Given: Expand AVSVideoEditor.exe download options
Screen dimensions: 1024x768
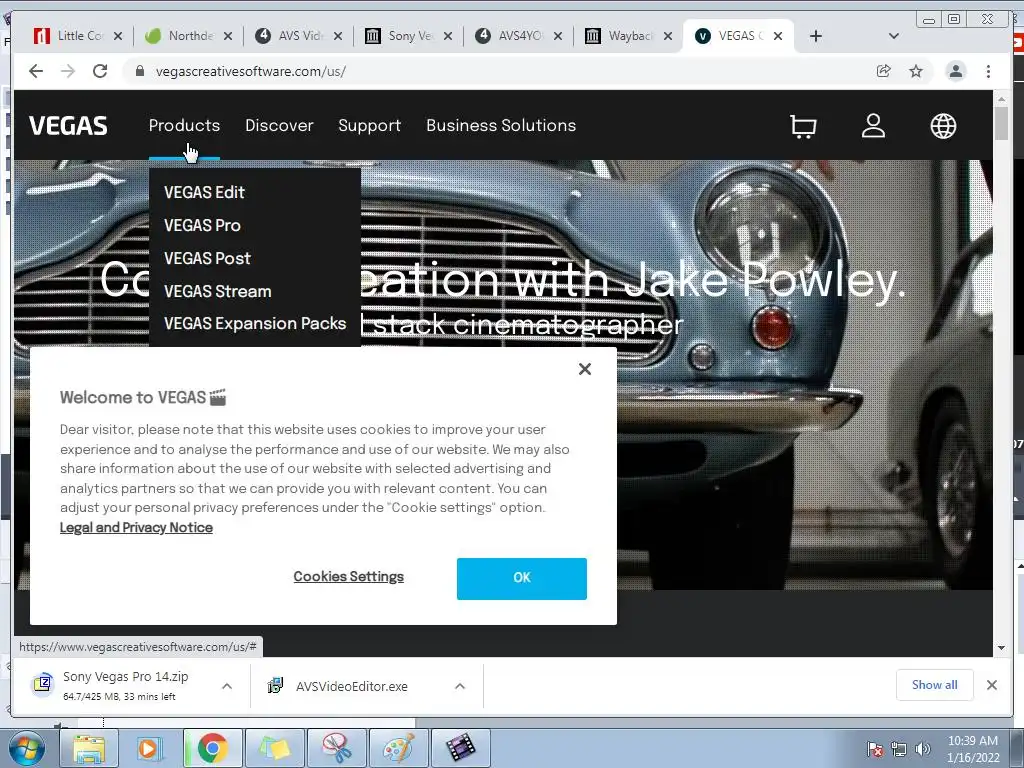Looking at the screenshot, I should [x=460, y=686].
